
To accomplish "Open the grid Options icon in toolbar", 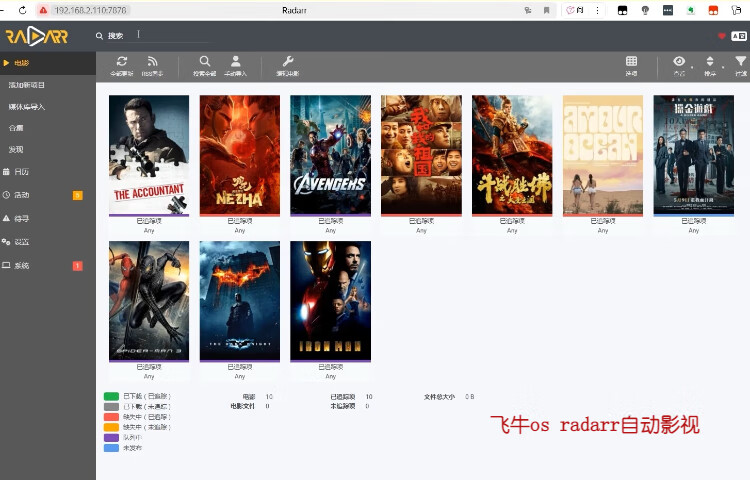I will 631,62.
